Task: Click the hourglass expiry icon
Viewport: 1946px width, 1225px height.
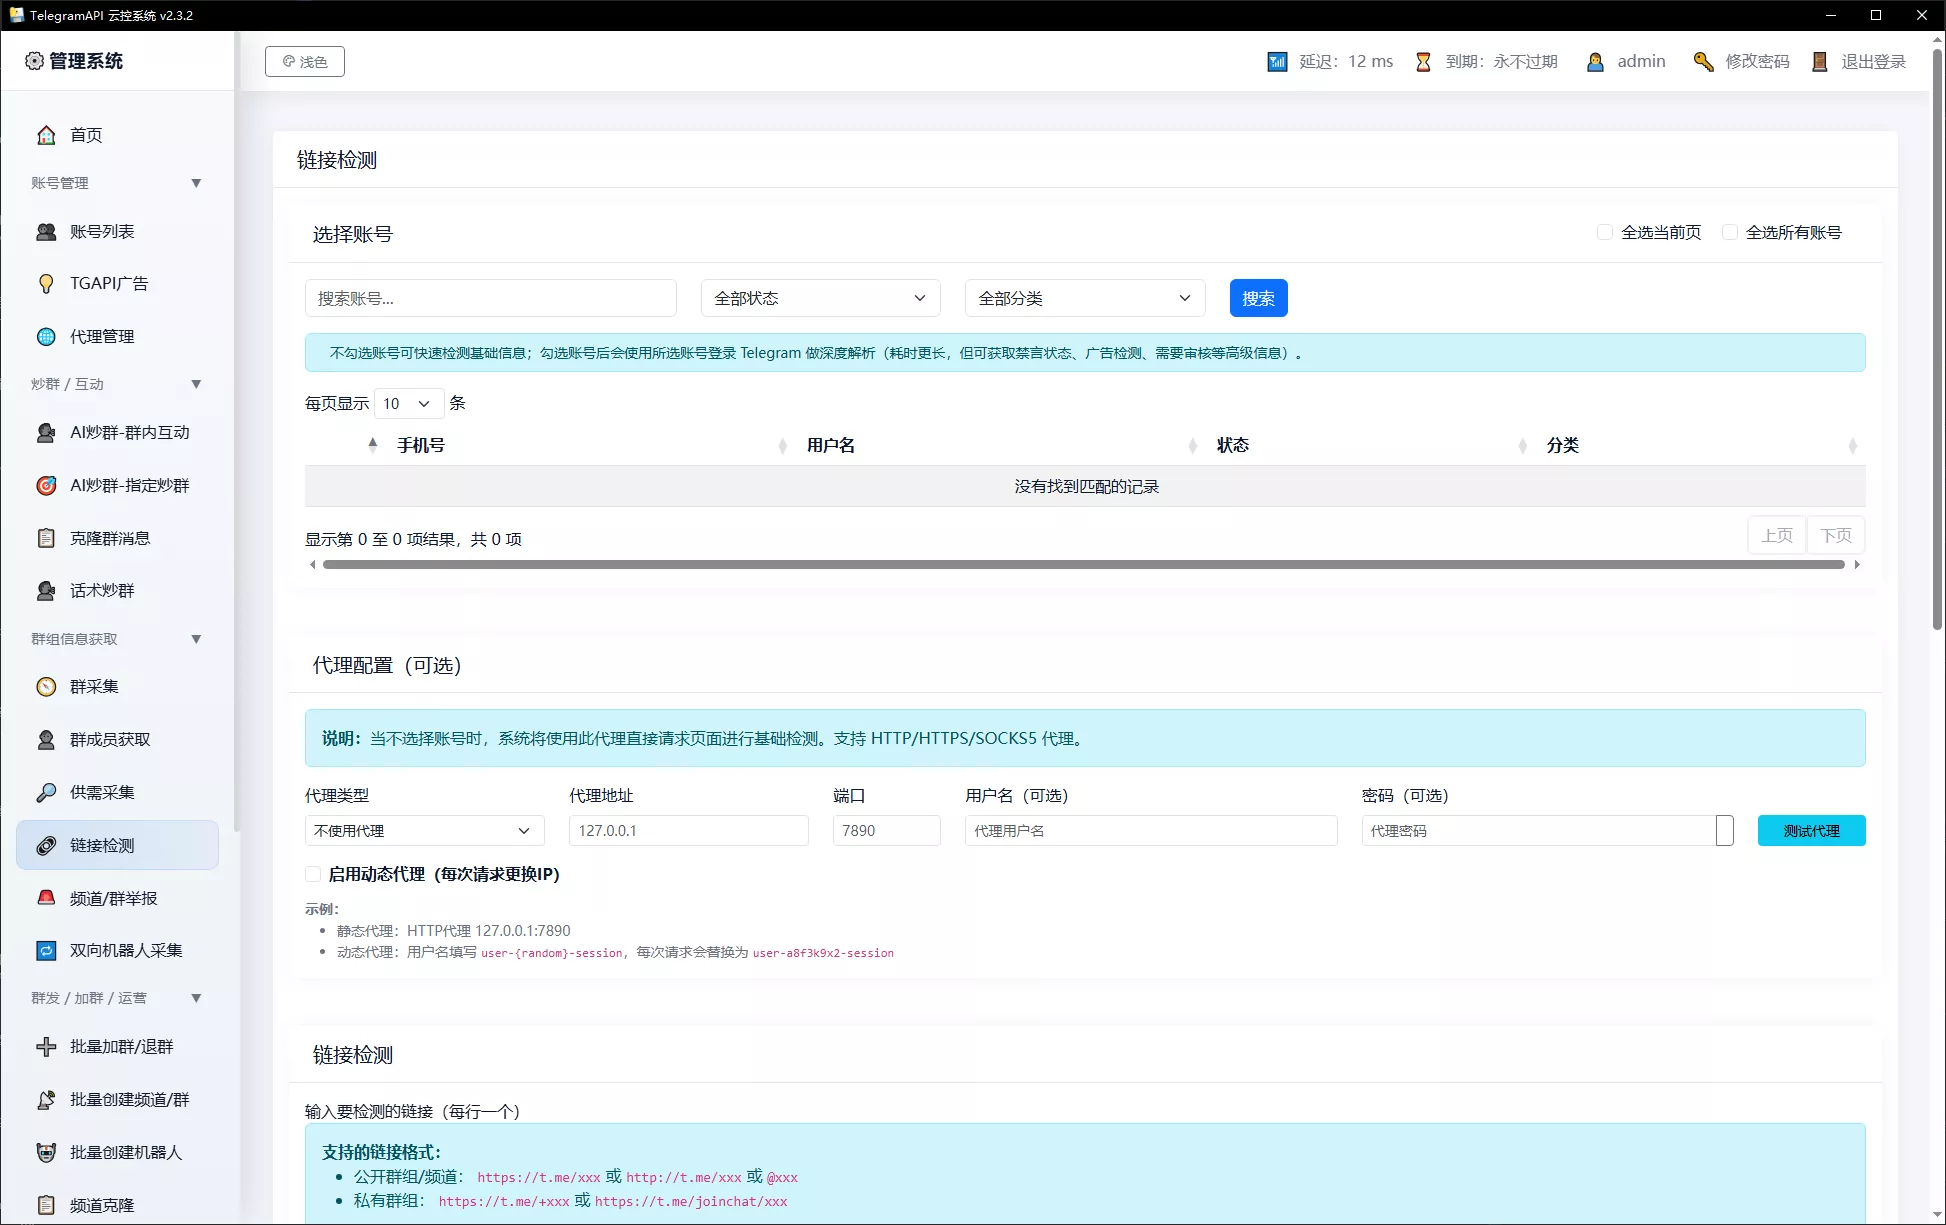Action: click(1423, 62)
